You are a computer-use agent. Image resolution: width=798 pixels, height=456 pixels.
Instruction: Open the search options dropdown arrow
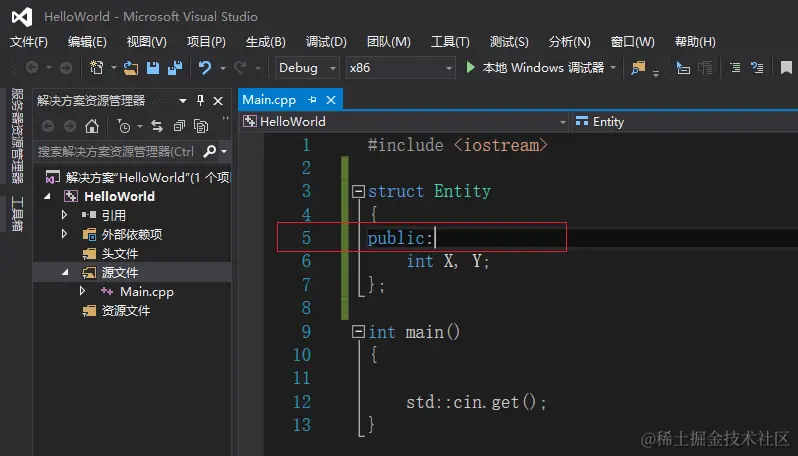point(224,152)
